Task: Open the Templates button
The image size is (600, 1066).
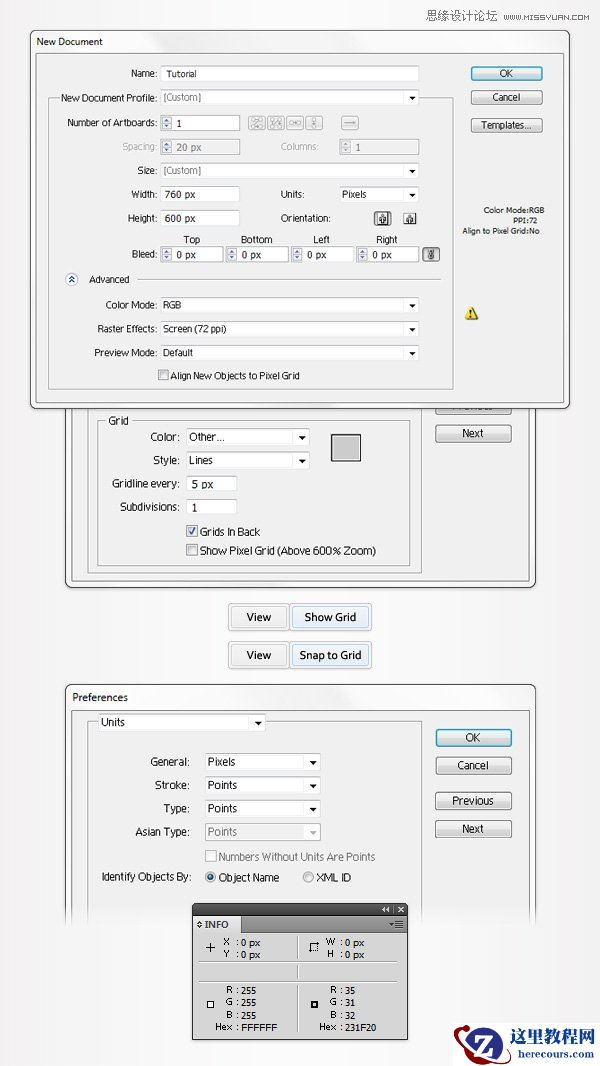Action: coord(506,125)
